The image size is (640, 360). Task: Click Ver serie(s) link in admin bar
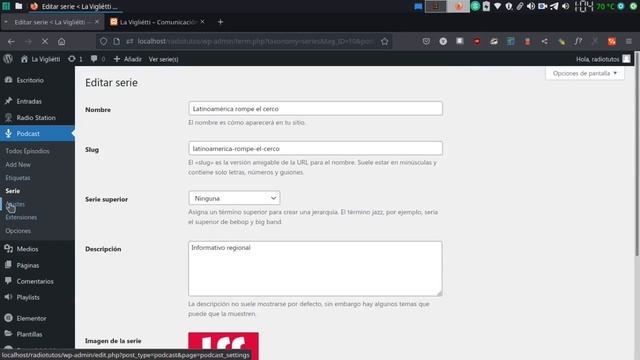(163, 59)
